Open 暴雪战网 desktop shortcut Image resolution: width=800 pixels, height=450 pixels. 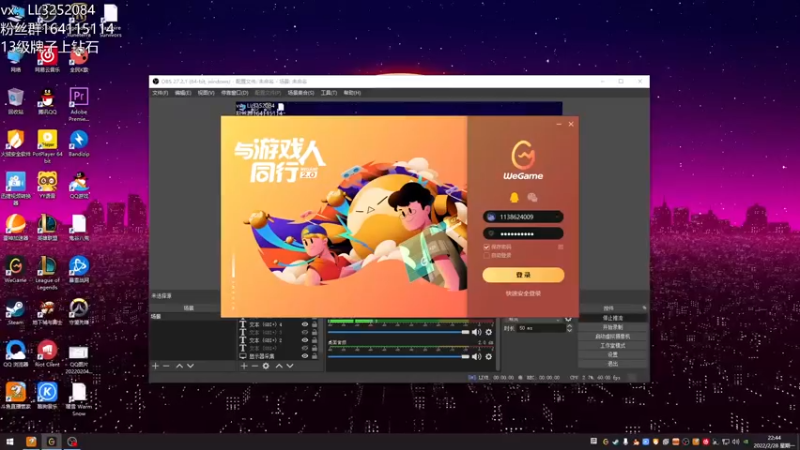pyautogui.click(x=79, y=269)
